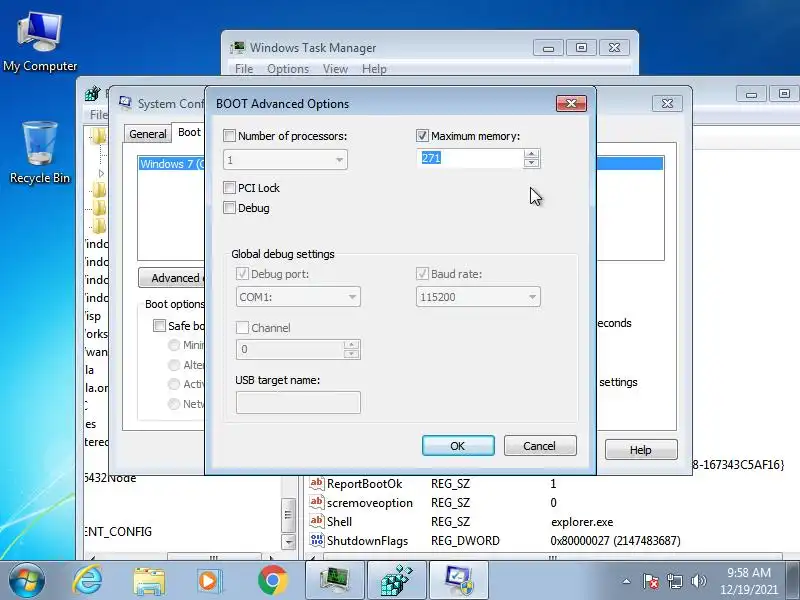The height and width of the screenshot is (600, 800).
Task: Switch to General tab in System Configuration
Action: click(147, 134)
